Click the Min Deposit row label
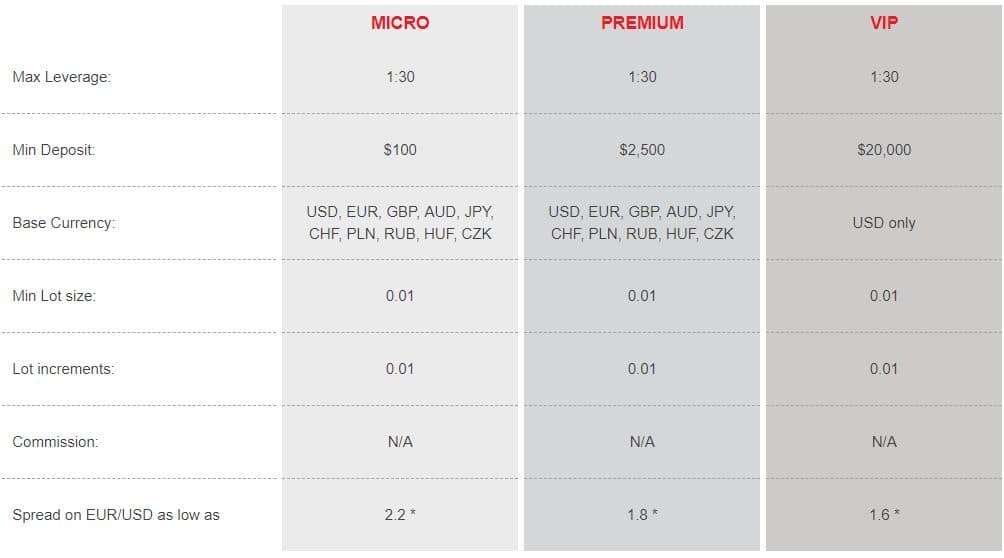Viewport: 1004px width, 558px height. (54, 150)
